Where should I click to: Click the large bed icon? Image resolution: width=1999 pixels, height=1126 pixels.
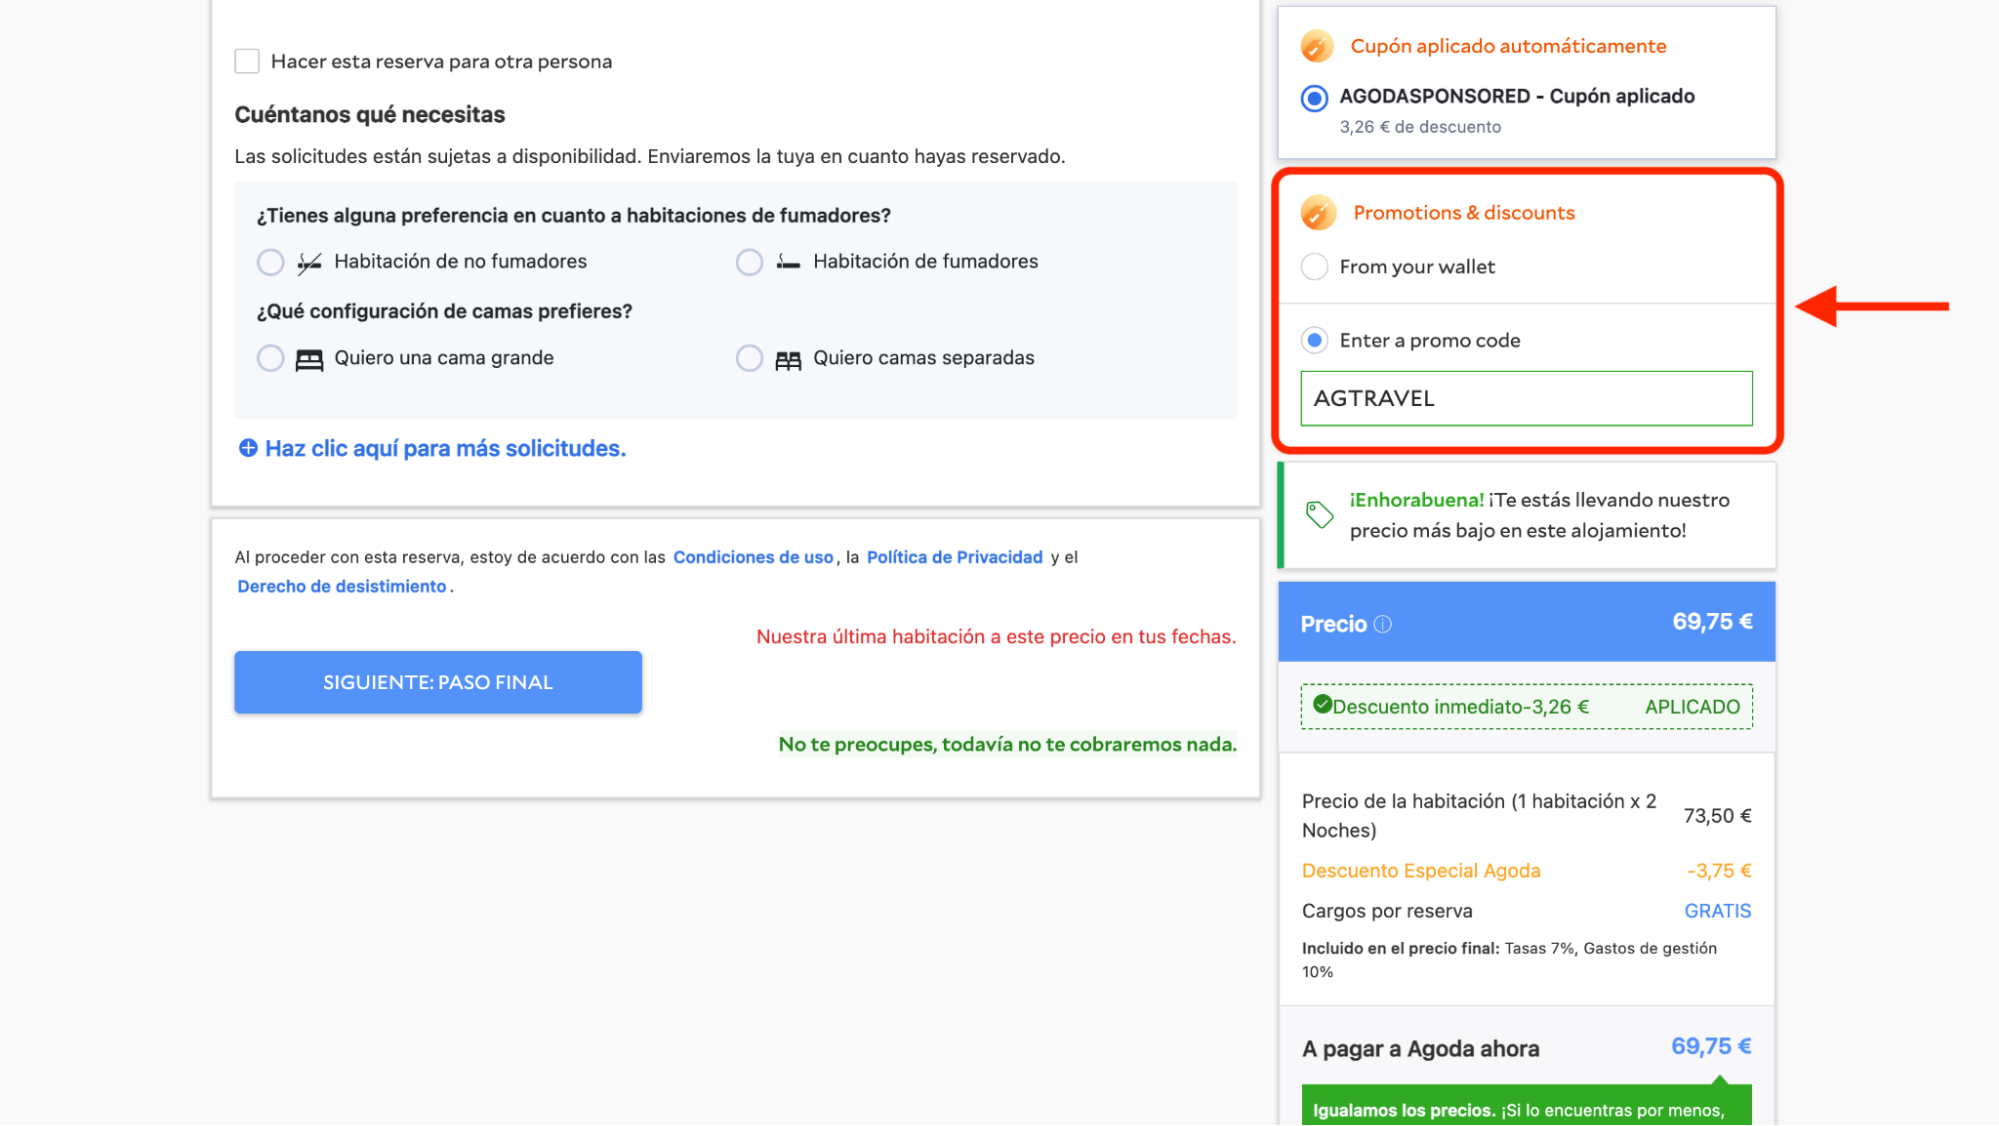pyautogui.click(x=309, y=359)
